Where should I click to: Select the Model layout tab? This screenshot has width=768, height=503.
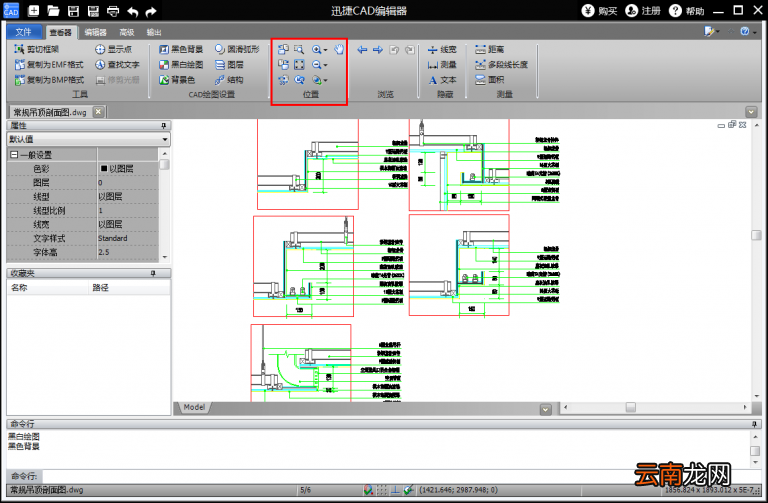click(x=194, y=407)
